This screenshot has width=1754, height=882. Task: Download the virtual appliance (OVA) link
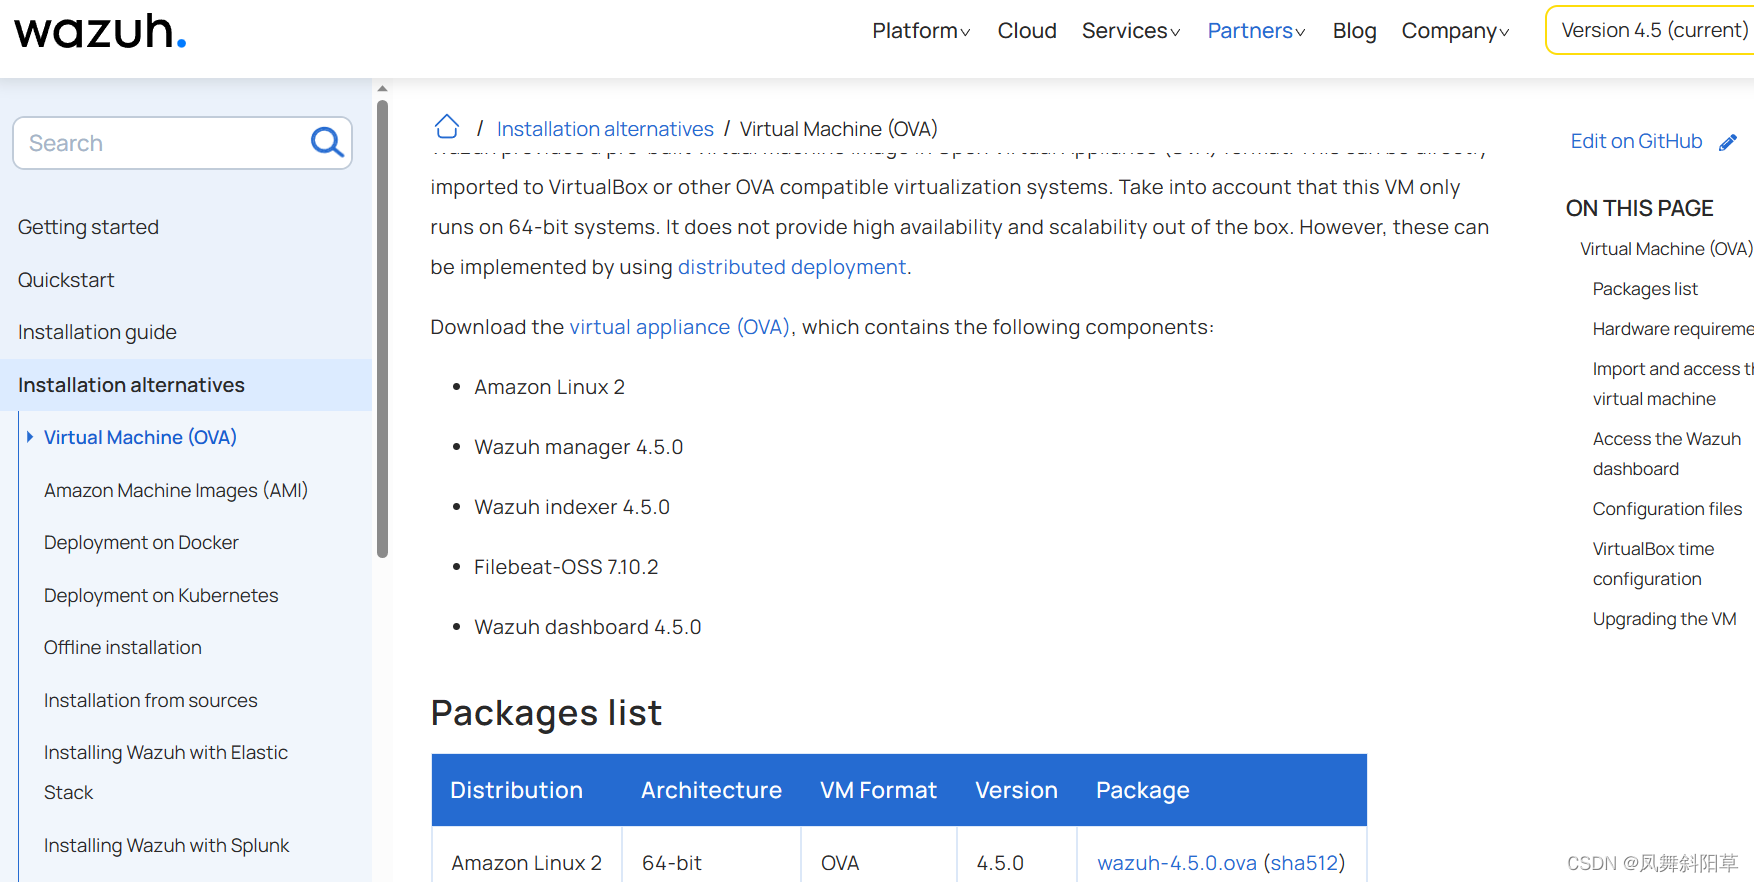click(680, 327)
